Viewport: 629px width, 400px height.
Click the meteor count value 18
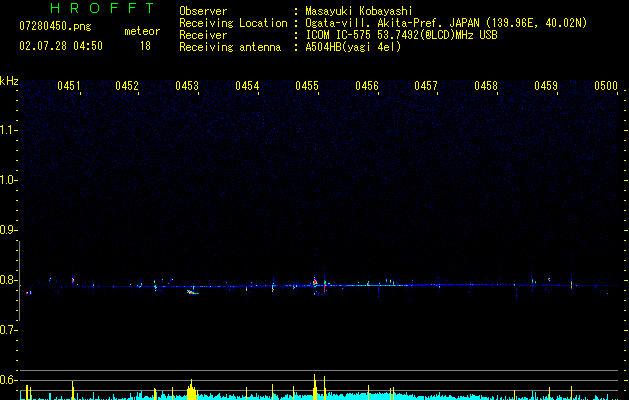(145, 46)
